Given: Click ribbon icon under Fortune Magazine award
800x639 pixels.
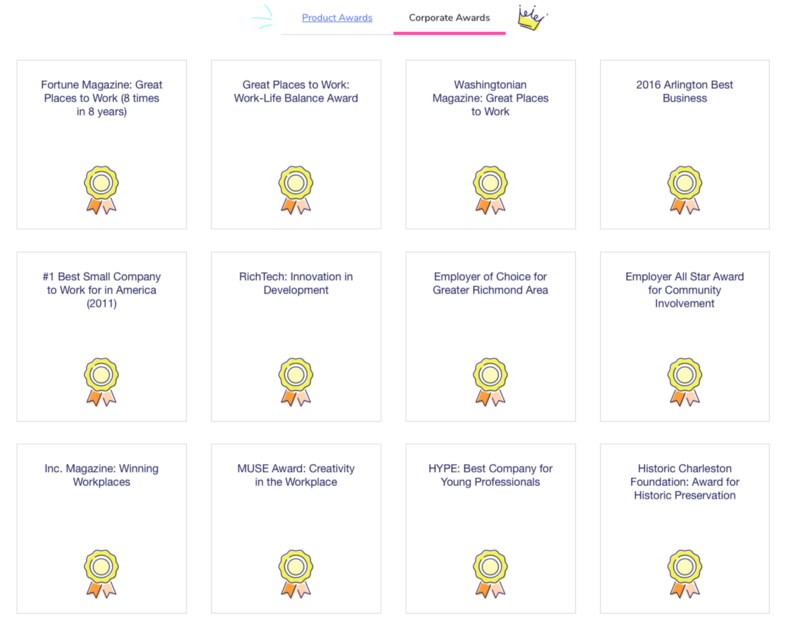Looking at the screenshot, I should pyautogui.click(x=102, y=190).
